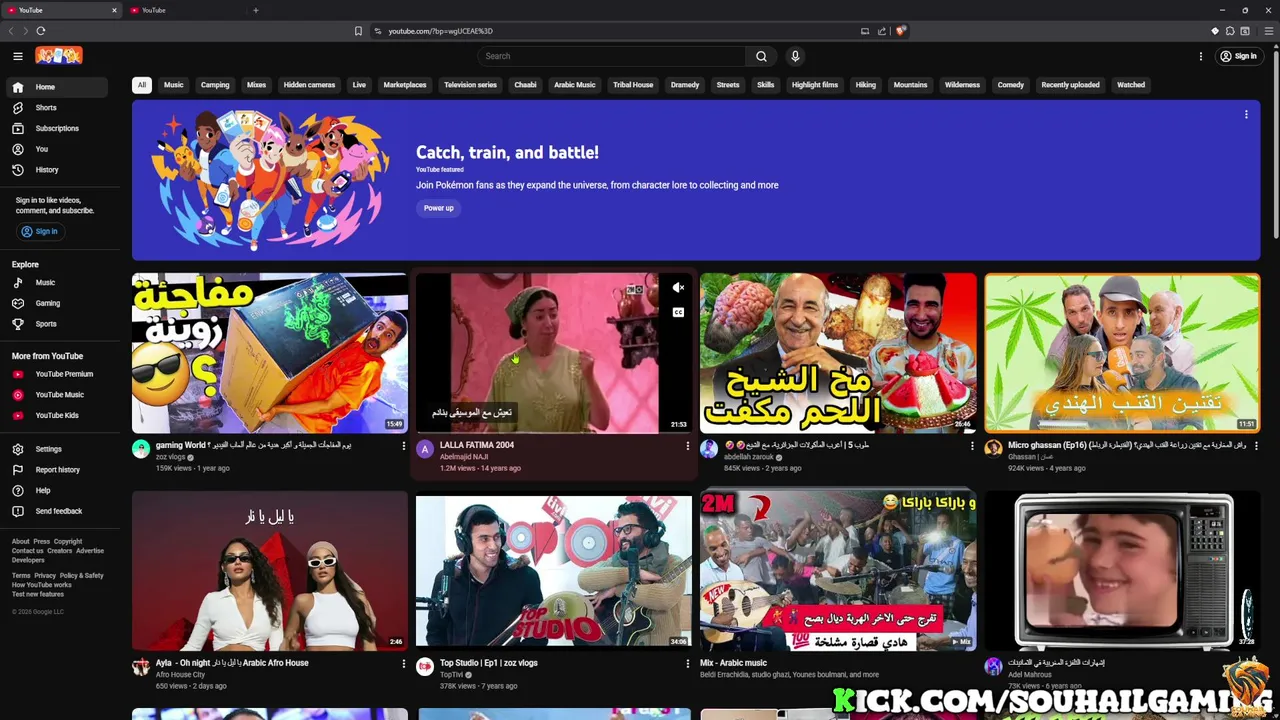Open Report history
Image resolution: width=1280 pixels, height=720 pixels.
pyautogui.click(x=56, y=470)
